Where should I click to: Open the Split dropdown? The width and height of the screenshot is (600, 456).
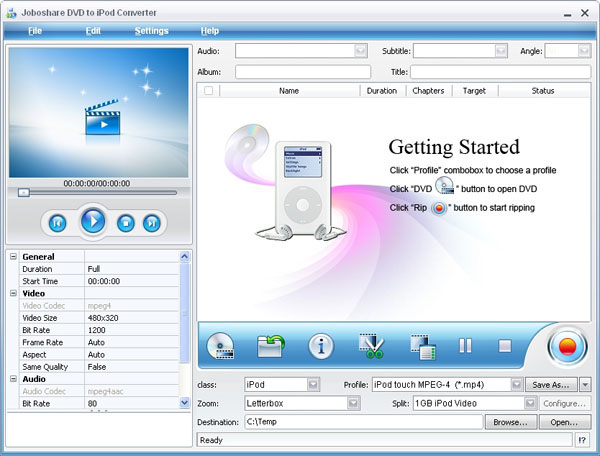coord(530,403)
